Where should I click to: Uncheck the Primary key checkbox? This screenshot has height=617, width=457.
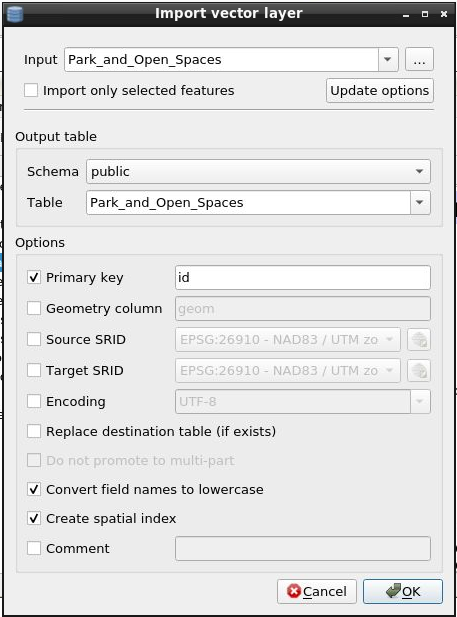(x=34, y=277)
